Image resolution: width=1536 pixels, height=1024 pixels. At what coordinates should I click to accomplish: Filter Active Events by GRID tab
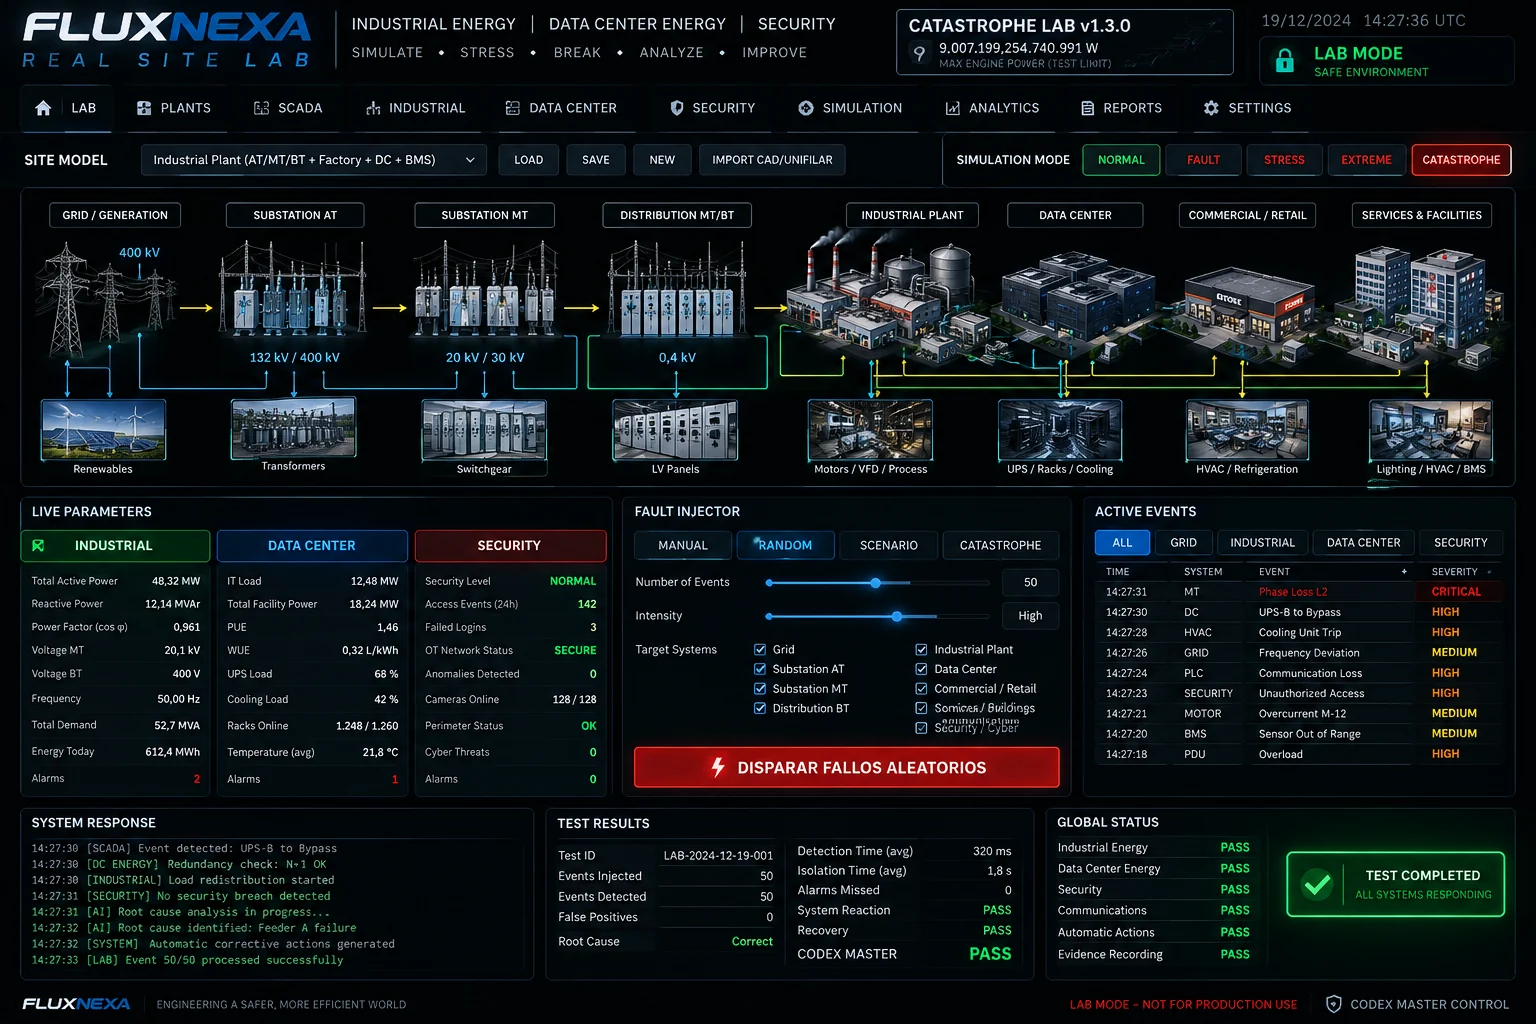tap(1183, 543)
